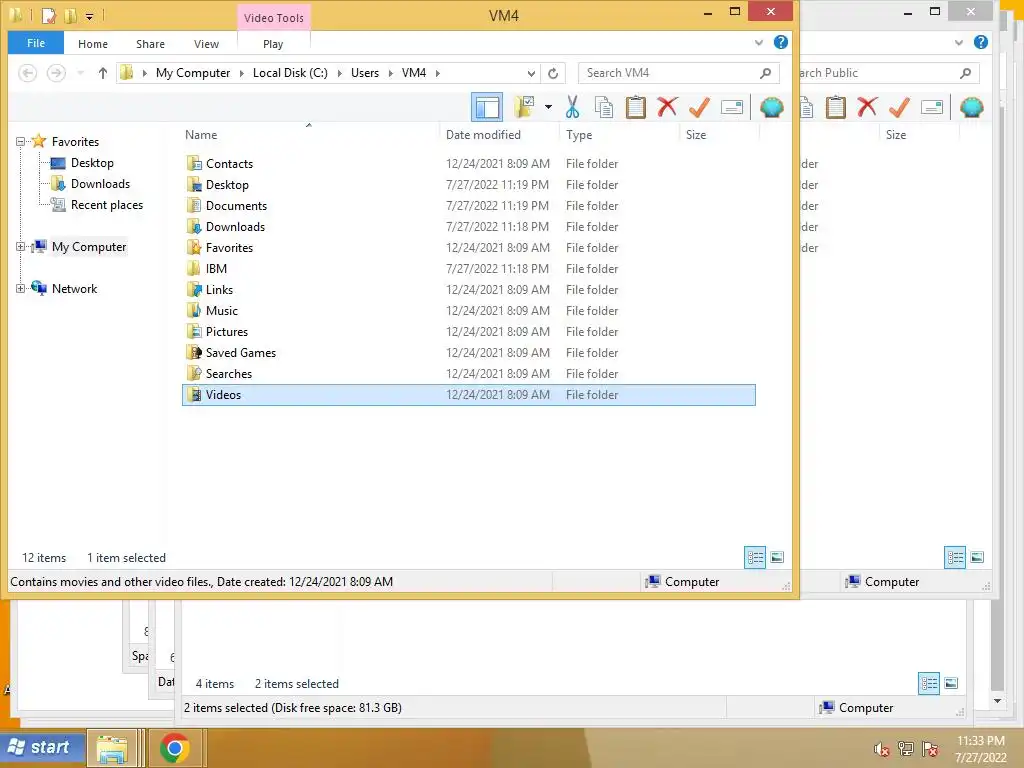This screenshot has height=768, width=1024.
Task: Click the Copy icon in VM4 toolbar
Action: coord(603,107)
